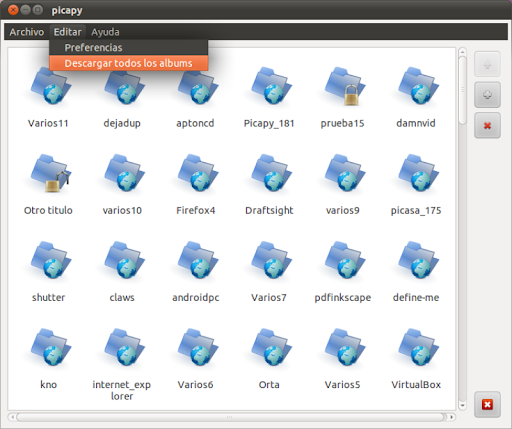Choose Descargar todos los albums
The width and height of the screenshot is (512, 429).
(129, 63)
